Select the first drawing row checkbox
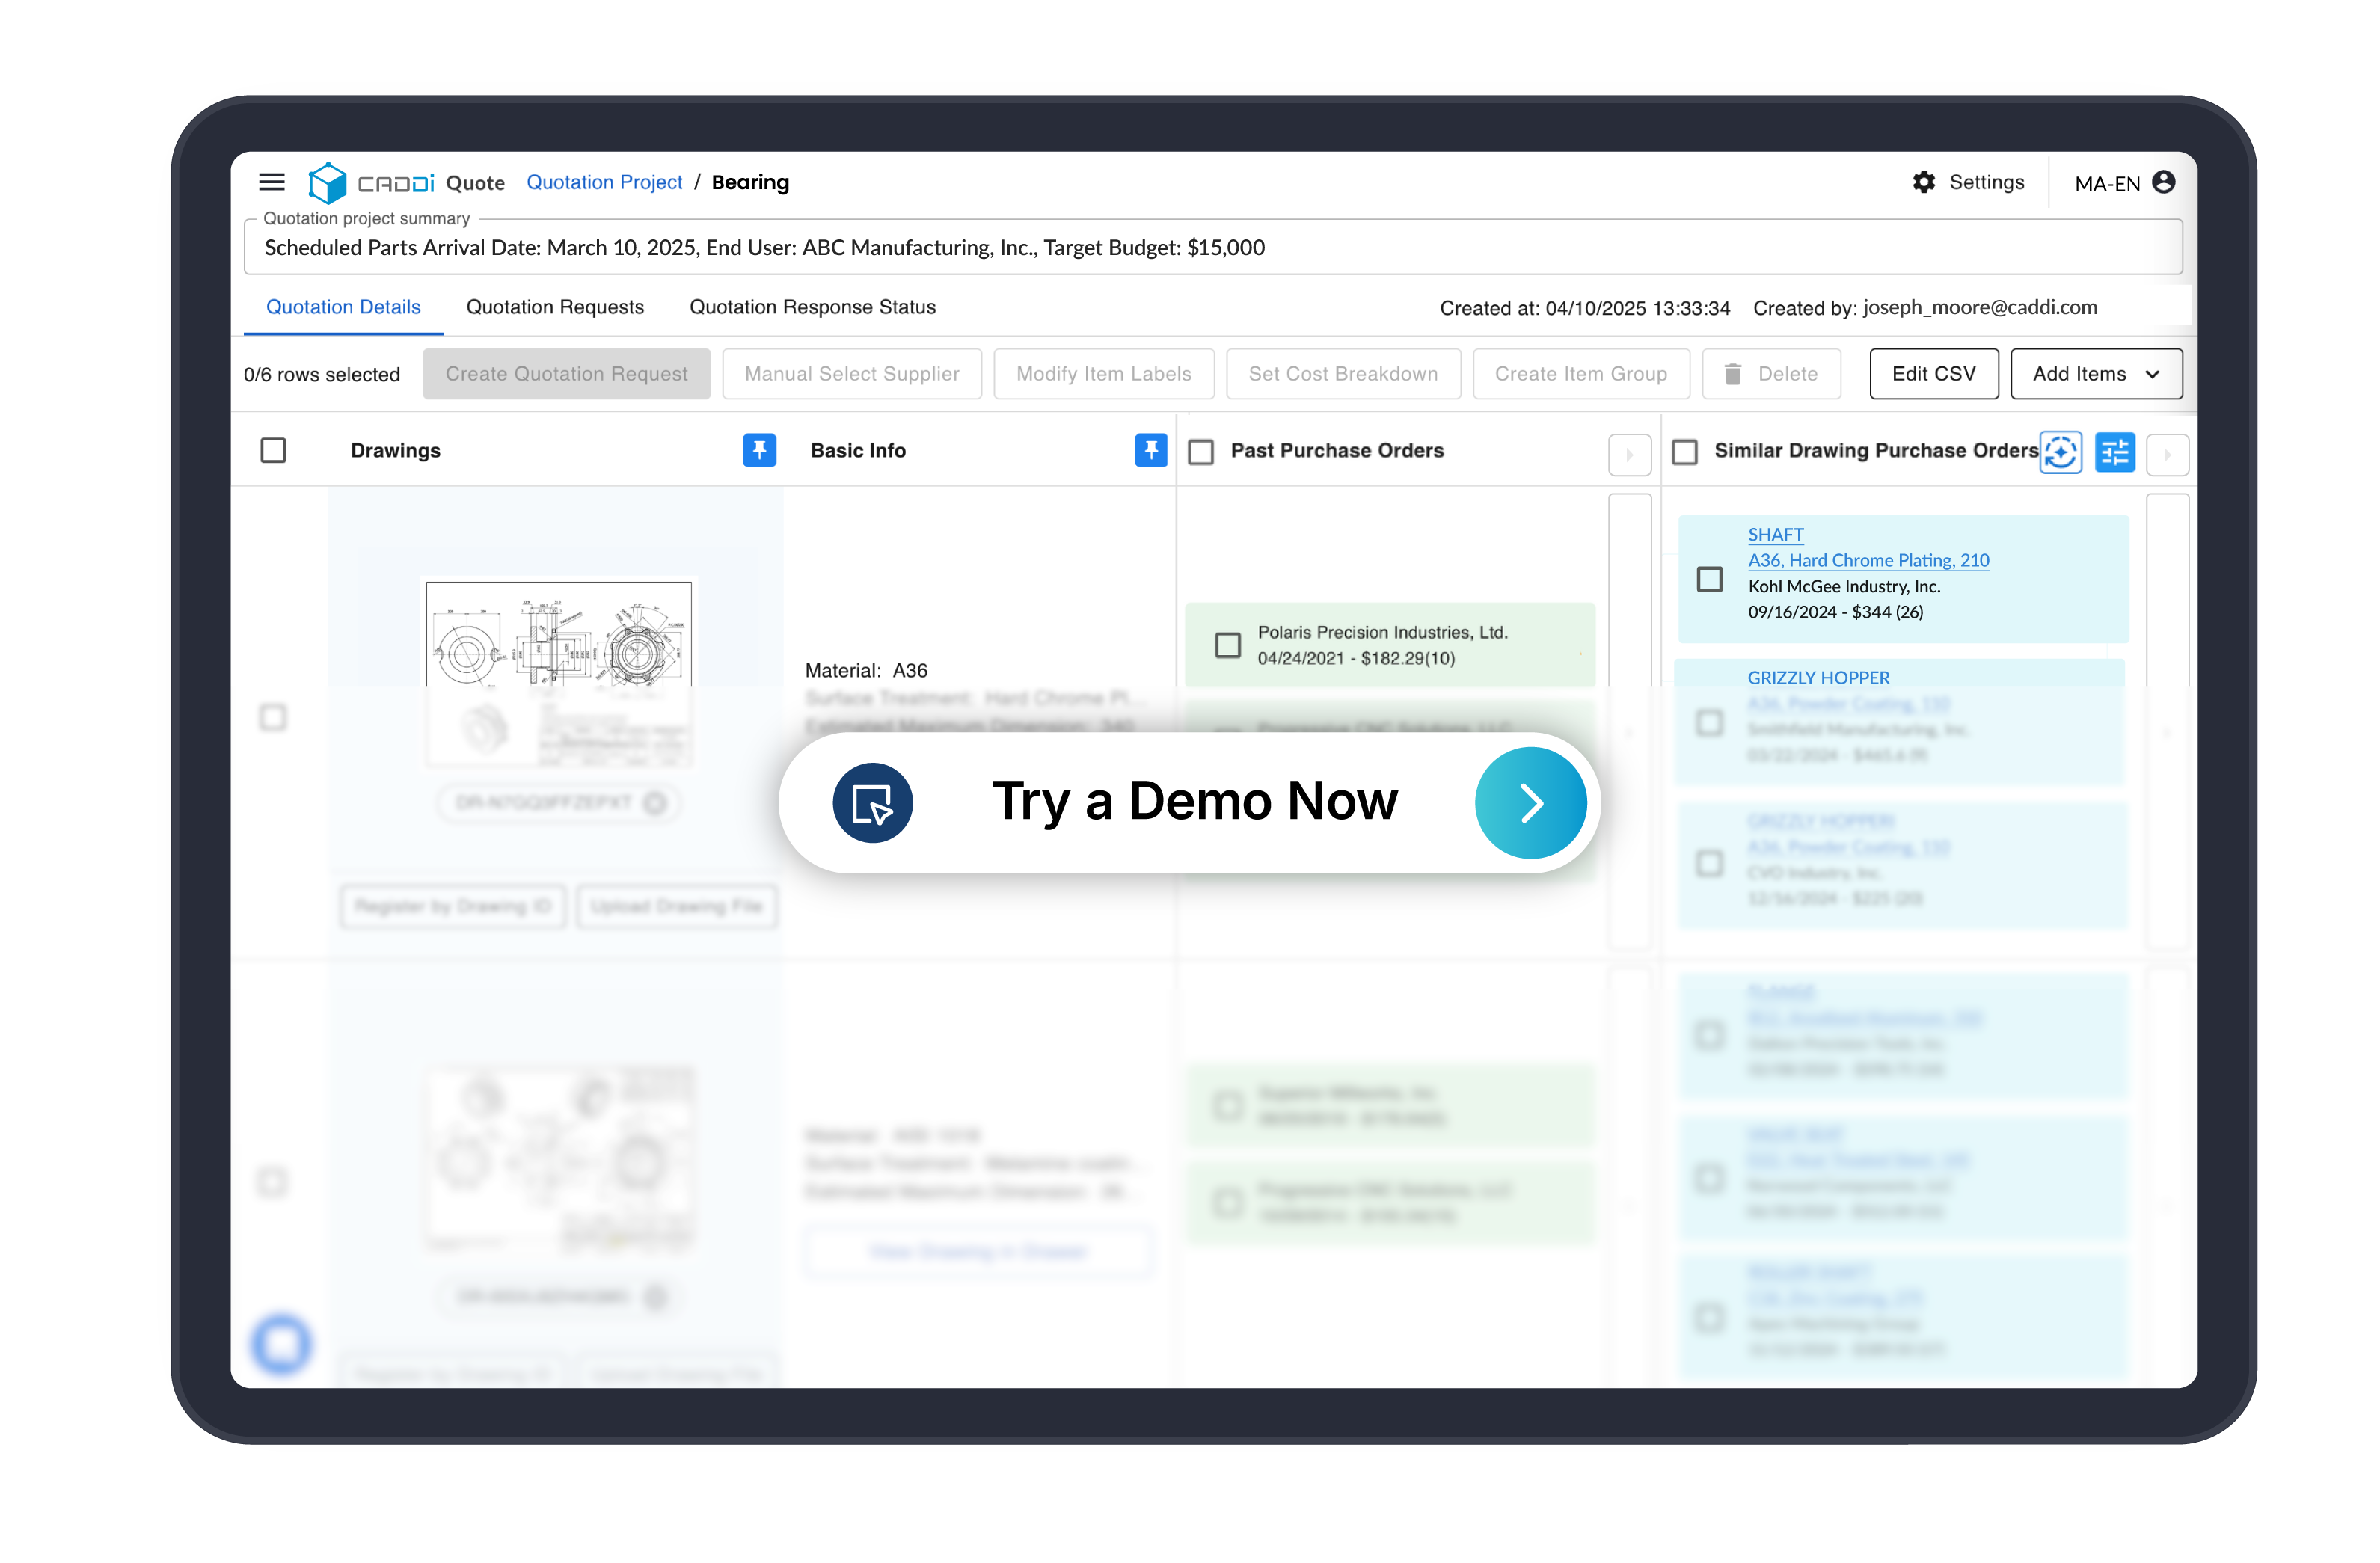 [273, 717]
